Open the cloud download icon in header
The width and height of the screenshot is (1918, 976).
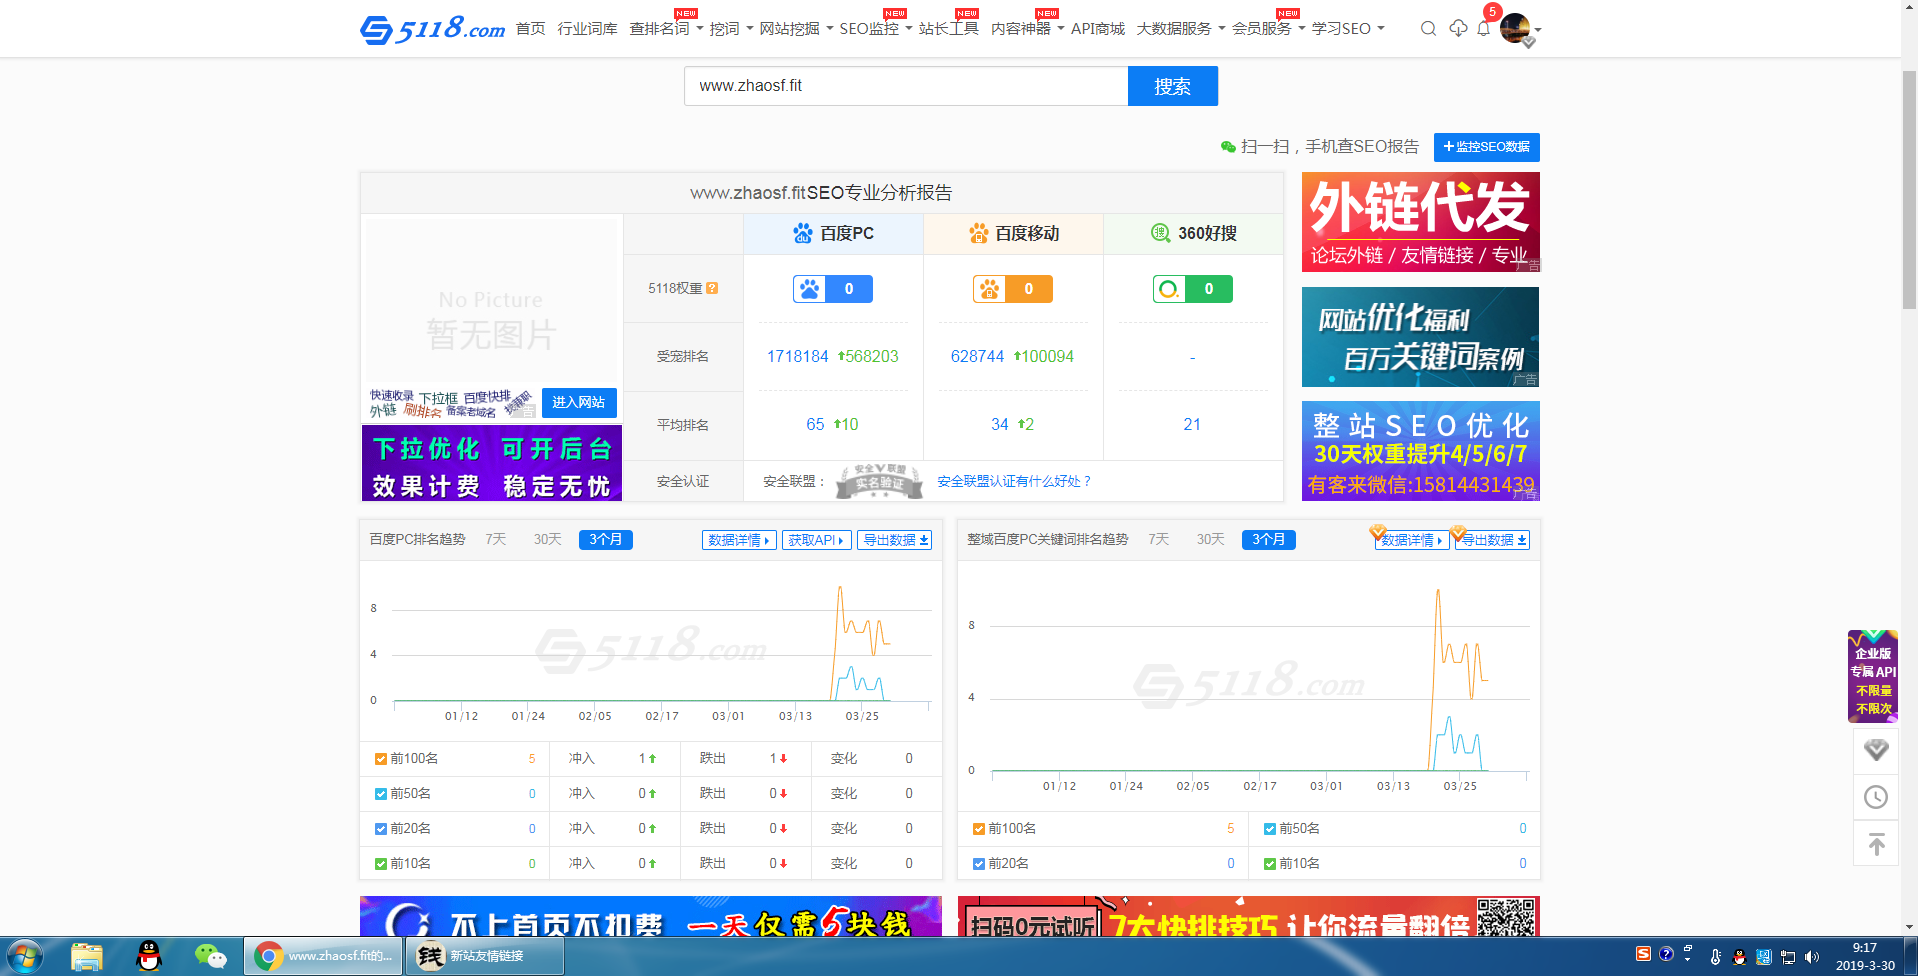[x=1458, y=29]
